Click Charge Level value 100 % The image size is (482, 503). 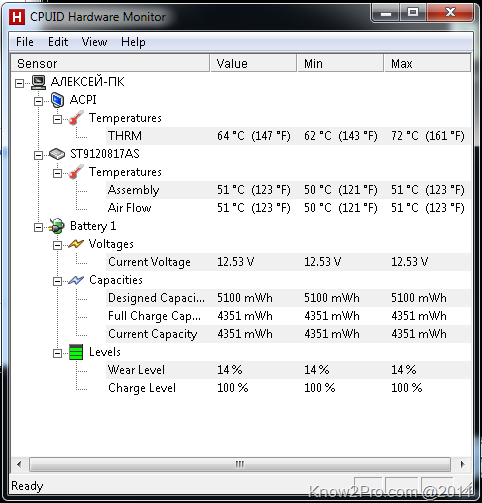tap(233, 388)
